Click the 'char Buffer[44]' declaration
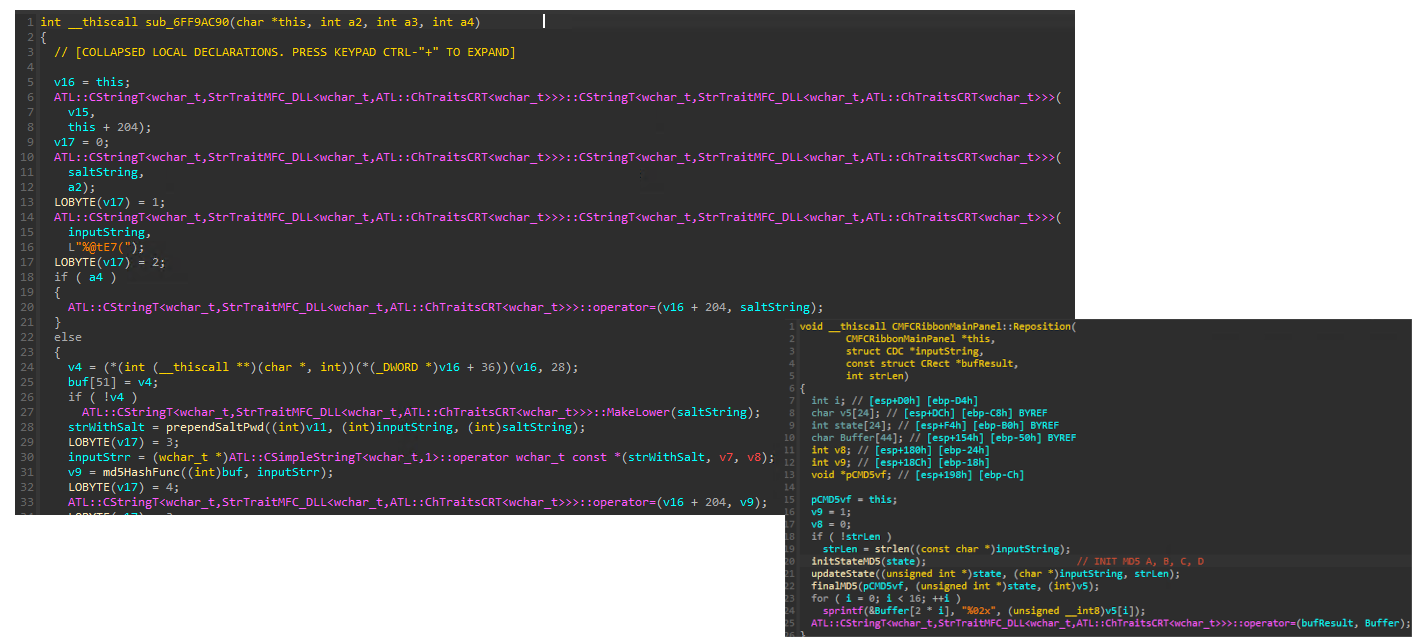This screenshot has width=1420, height=640. click(859, 437)
